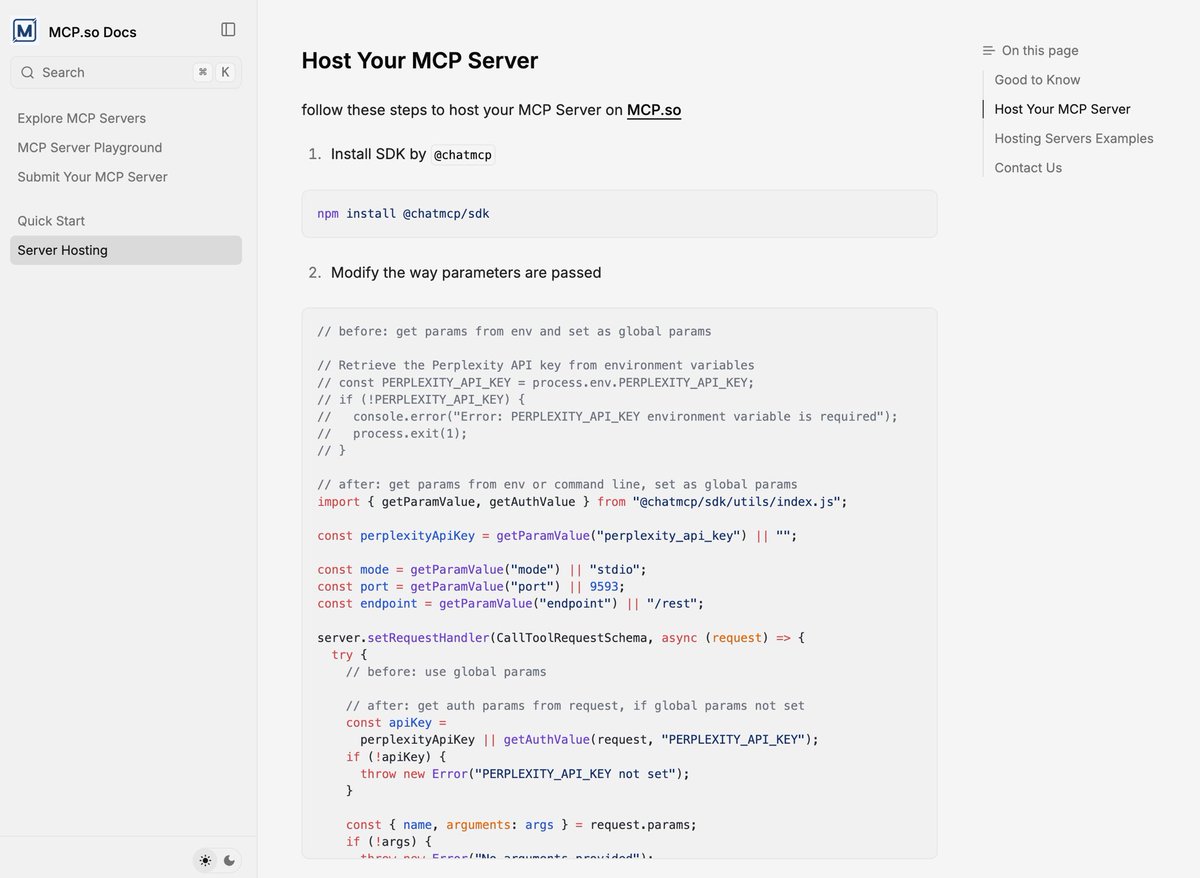Click the const mode code line
Screen dimensions: 1200x878
coord(482,570)
